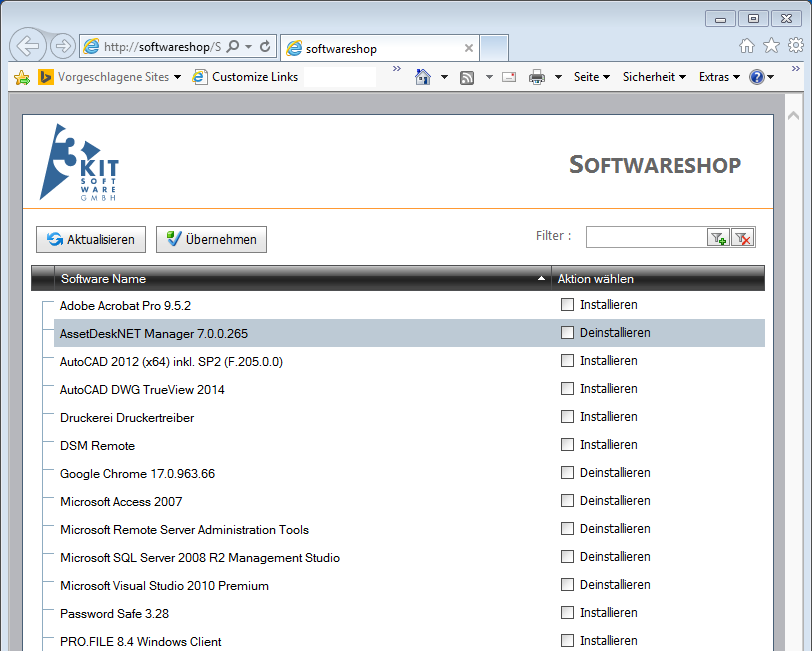812x651 pixels.
Task: Click the printer icon in command bar
Action: [537, 77]
